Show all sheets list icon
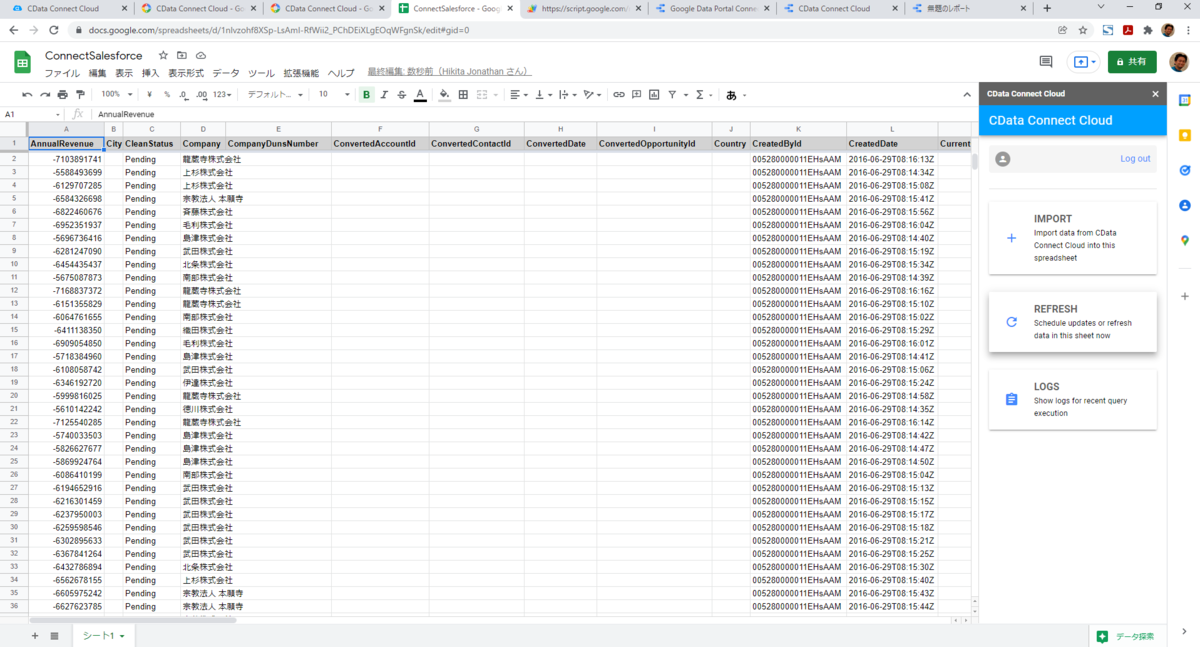 54,636
